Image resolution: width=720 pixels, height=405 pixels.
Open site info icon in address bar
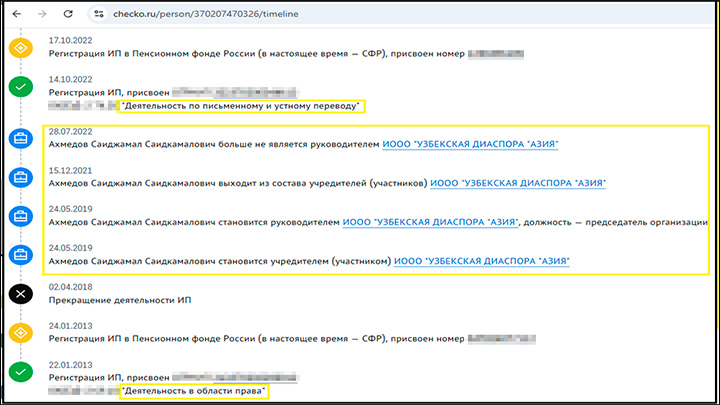click(x=98, y=14)
